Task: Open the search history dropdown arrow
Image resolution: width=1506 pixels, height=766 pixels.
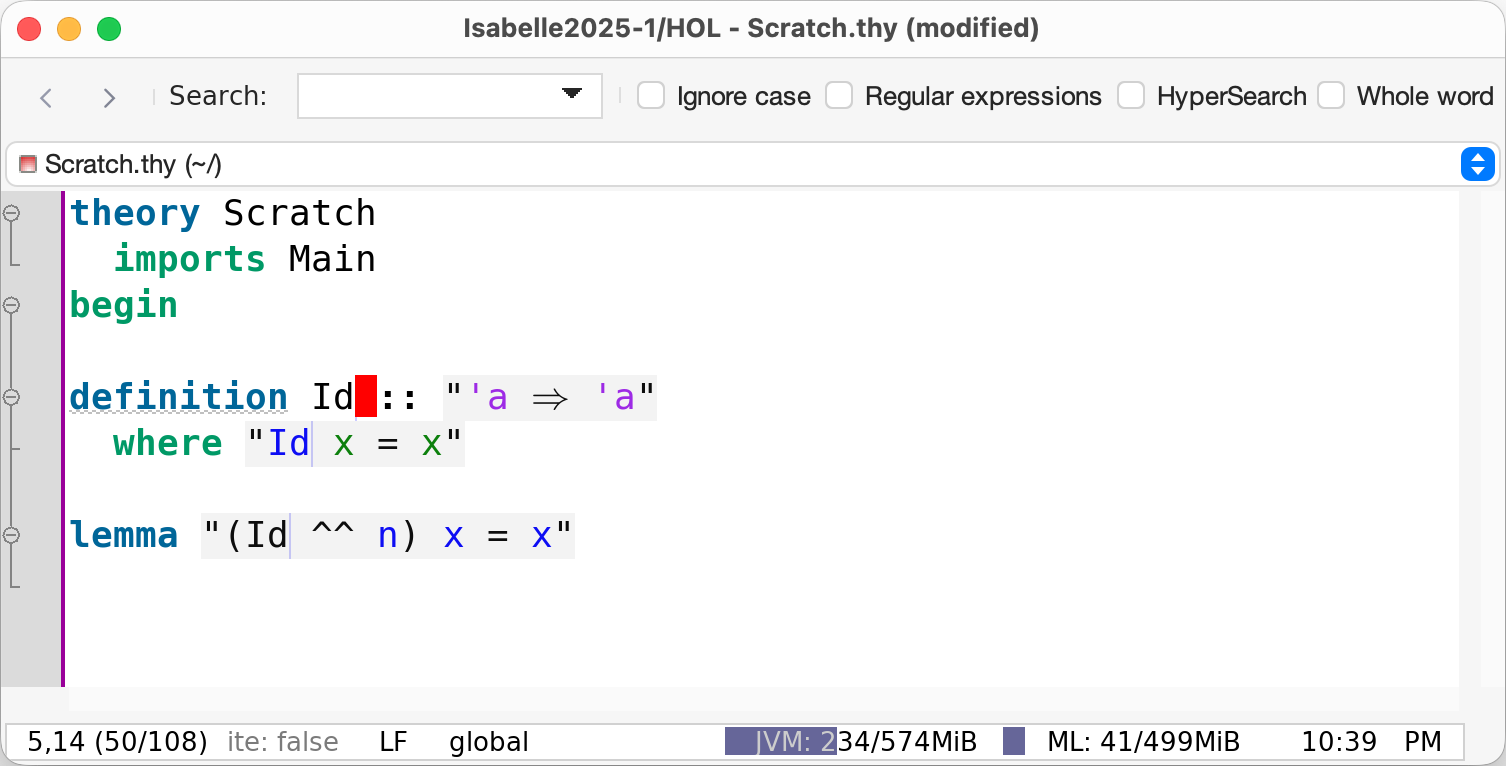Action: tap(572, 94)
